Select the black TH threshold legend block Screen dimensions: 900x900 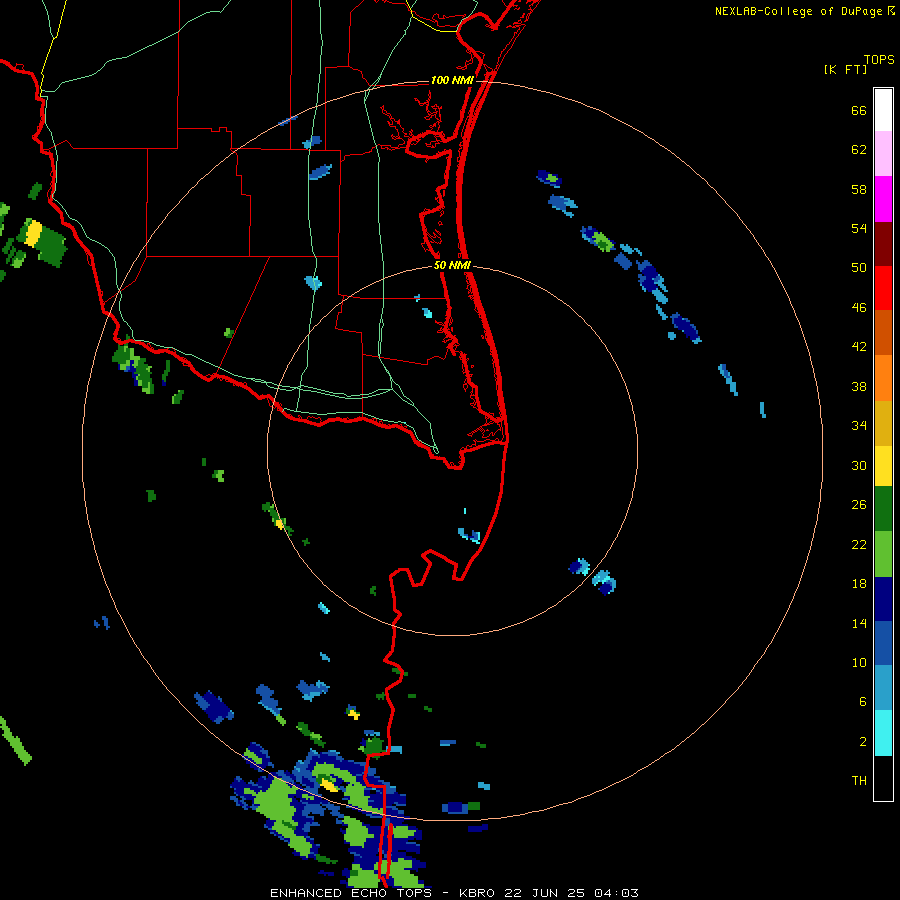click(x=883, y=778)
